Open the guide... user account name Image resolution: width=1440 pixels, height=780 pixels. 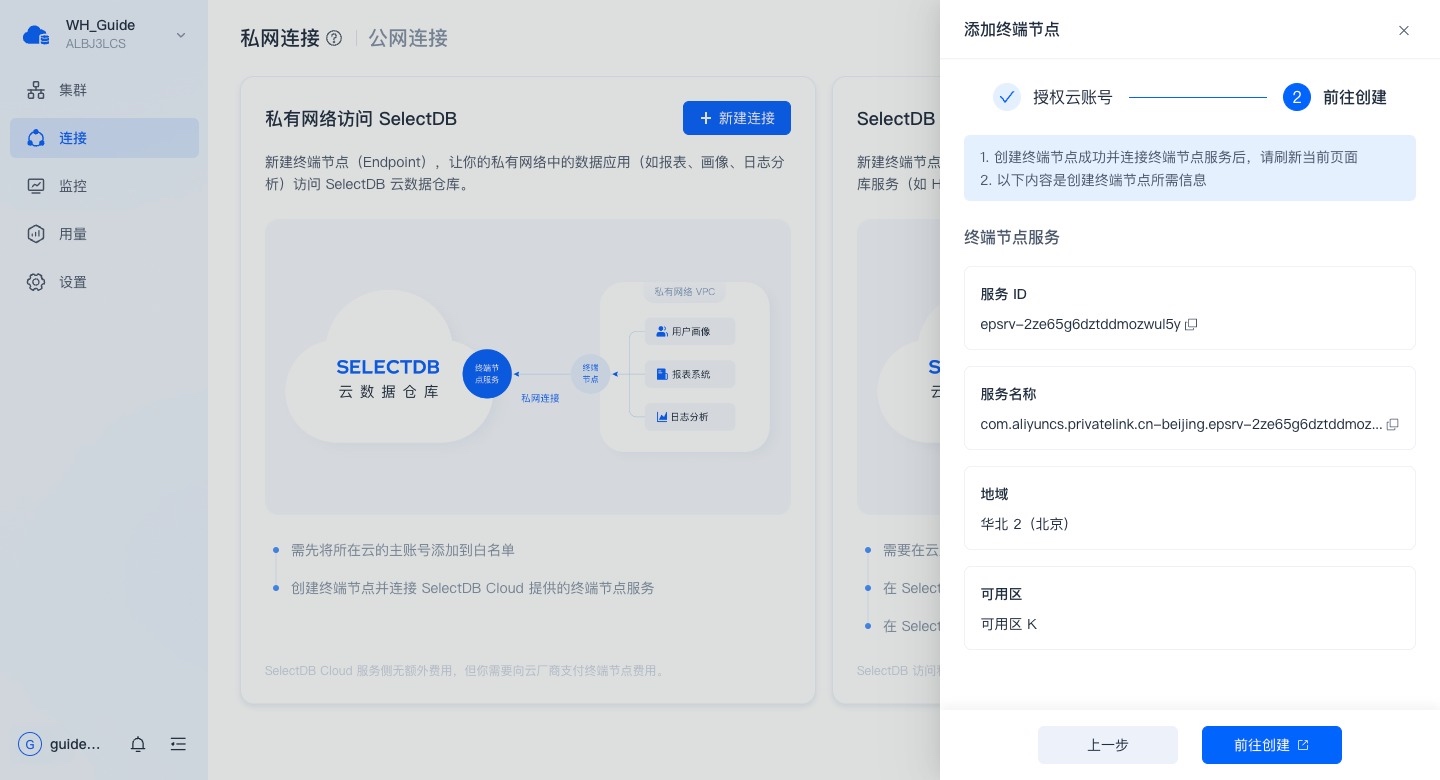point(75,744)
